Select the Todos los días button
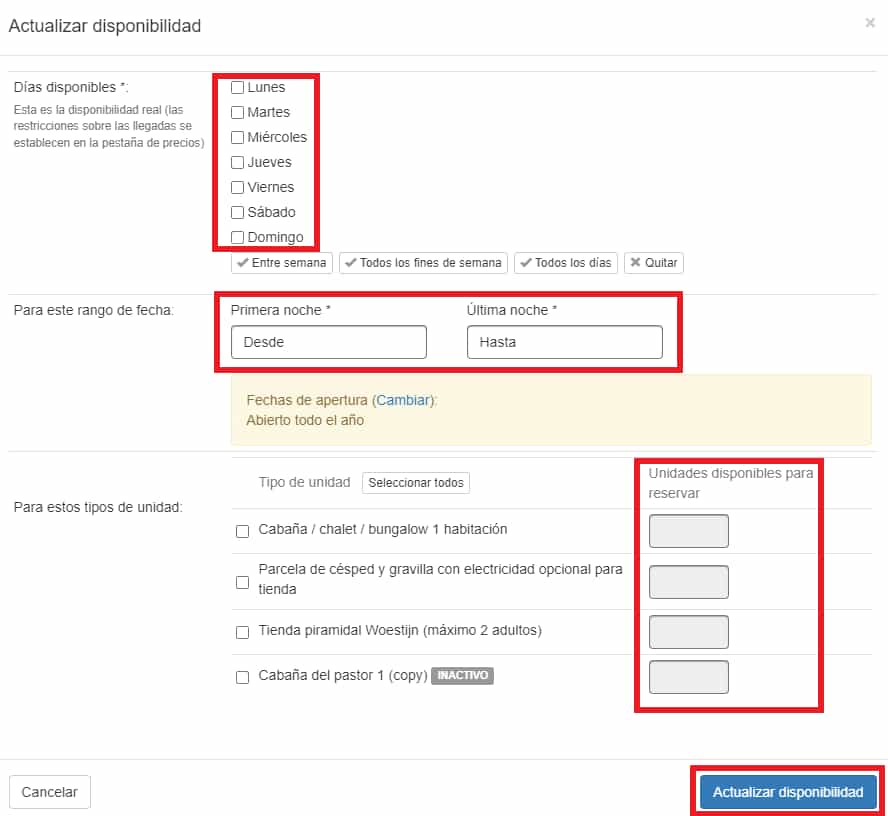 566,263
